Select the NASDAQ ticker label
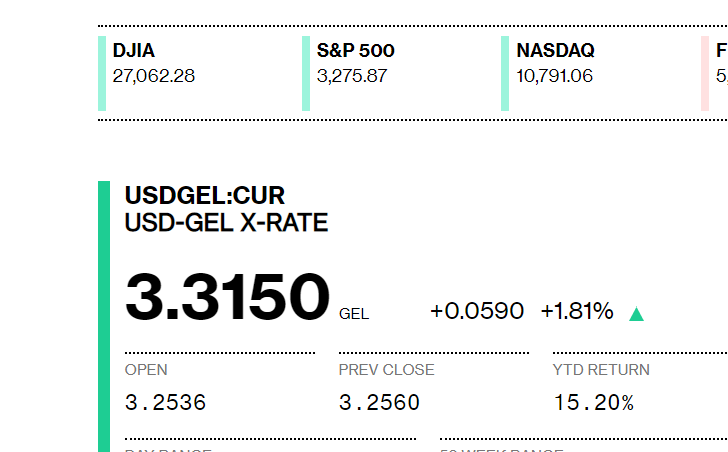The height and width of the screenshot is (452, 728). (555, 50)
